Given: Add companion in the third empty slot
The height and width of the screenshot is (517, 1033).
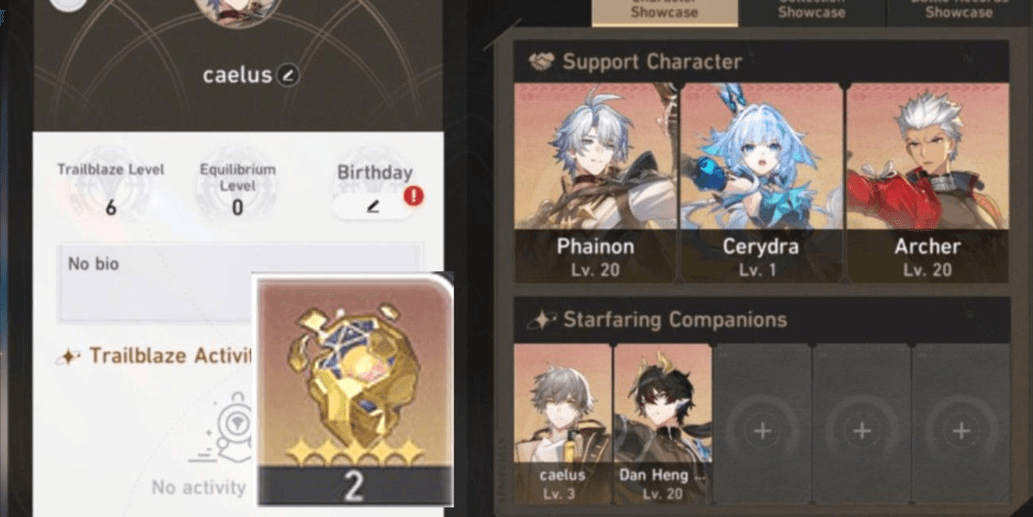Looking at the screenshot, I should (x=762, y=423).
